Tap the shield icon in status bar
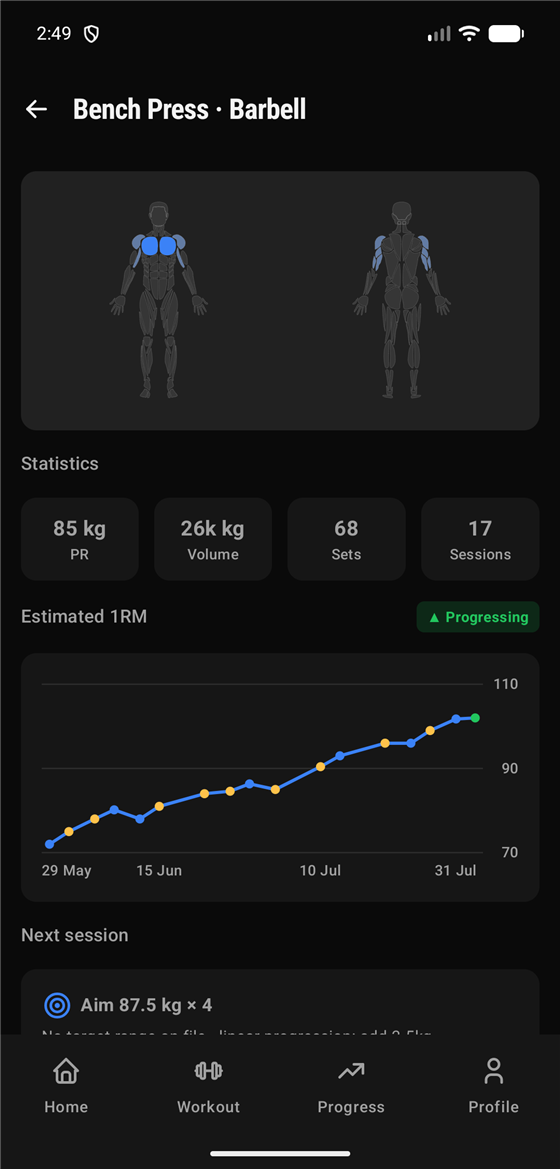The width and height of the screenshot is (560, 1169). 91,34
